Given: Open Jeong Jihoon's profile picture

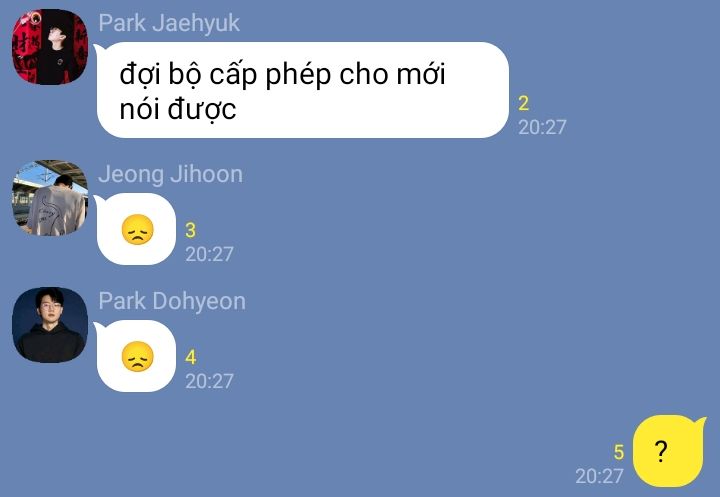Looking at the screenshot, I should click(50, 198).
